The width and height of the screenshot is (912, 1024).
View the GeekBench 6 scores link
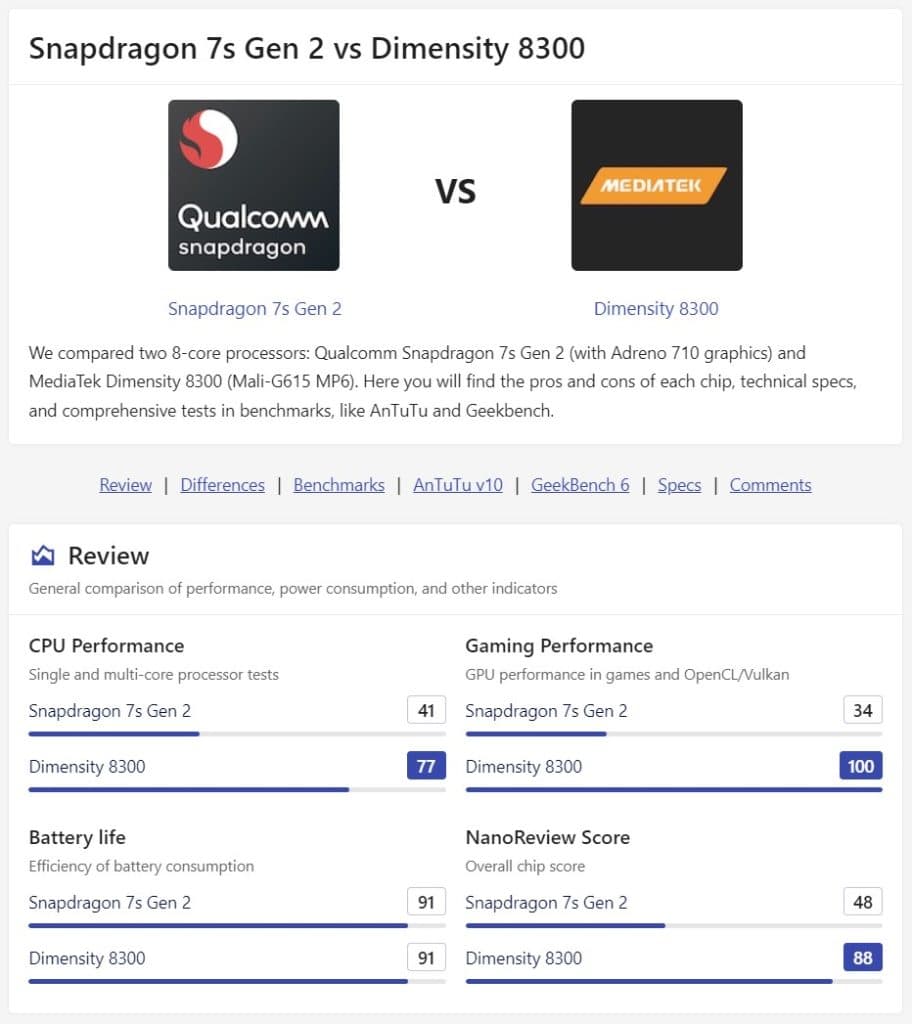pyautogui.click(x=580, y=485)
